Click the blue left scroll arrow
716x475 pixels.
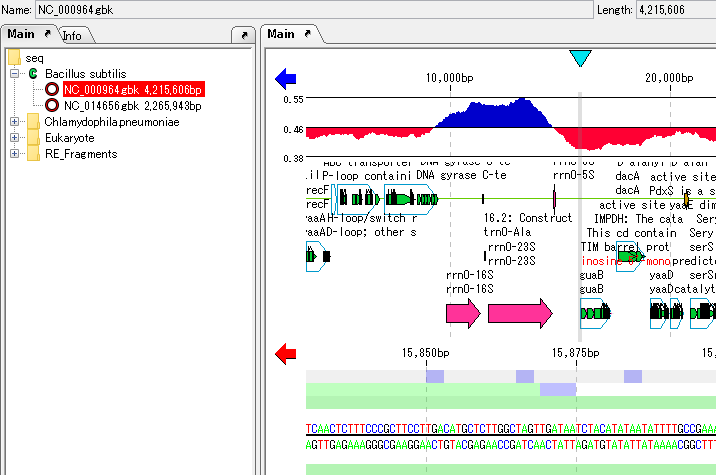coord(286,79)
